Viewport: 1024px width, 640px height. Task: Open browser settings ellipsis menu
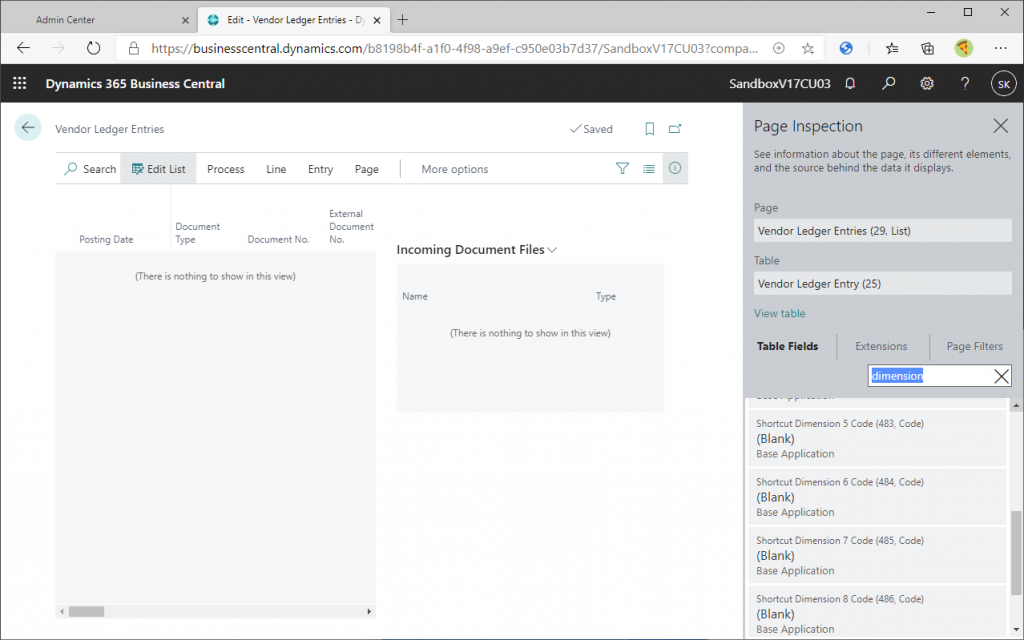click(1000, 48)
